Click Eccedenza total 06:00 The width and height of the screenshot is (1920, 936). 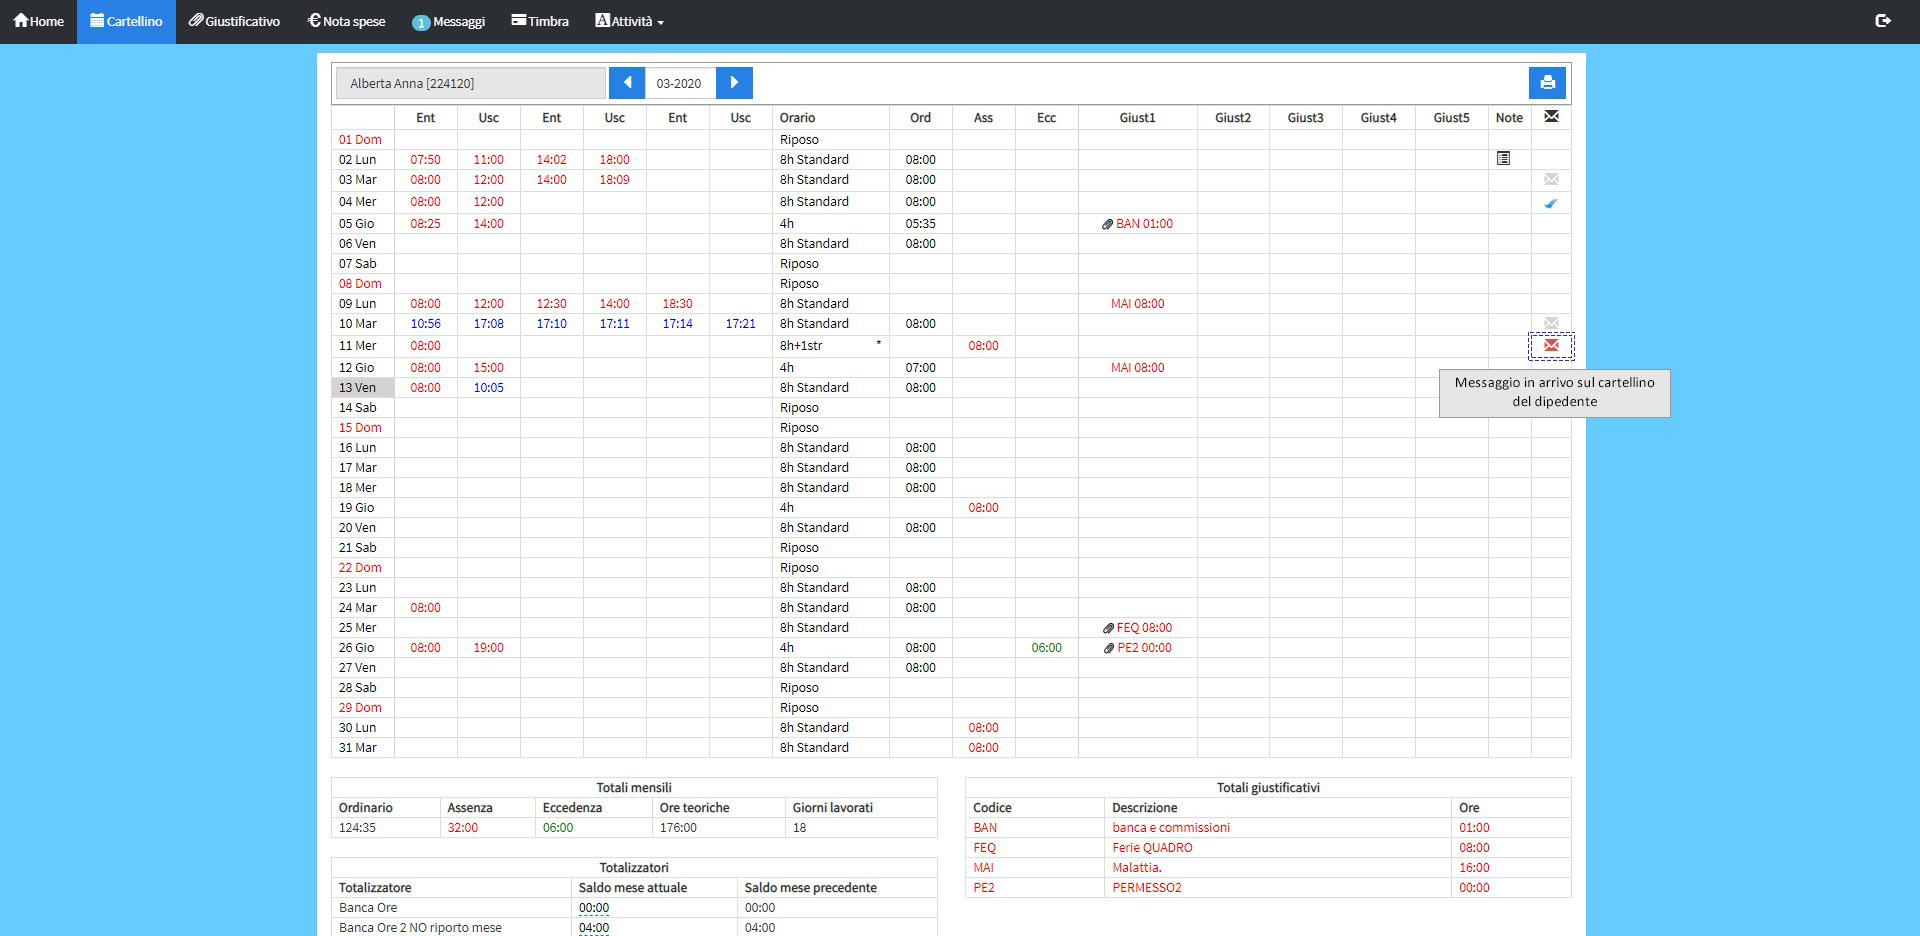point(558,828)
